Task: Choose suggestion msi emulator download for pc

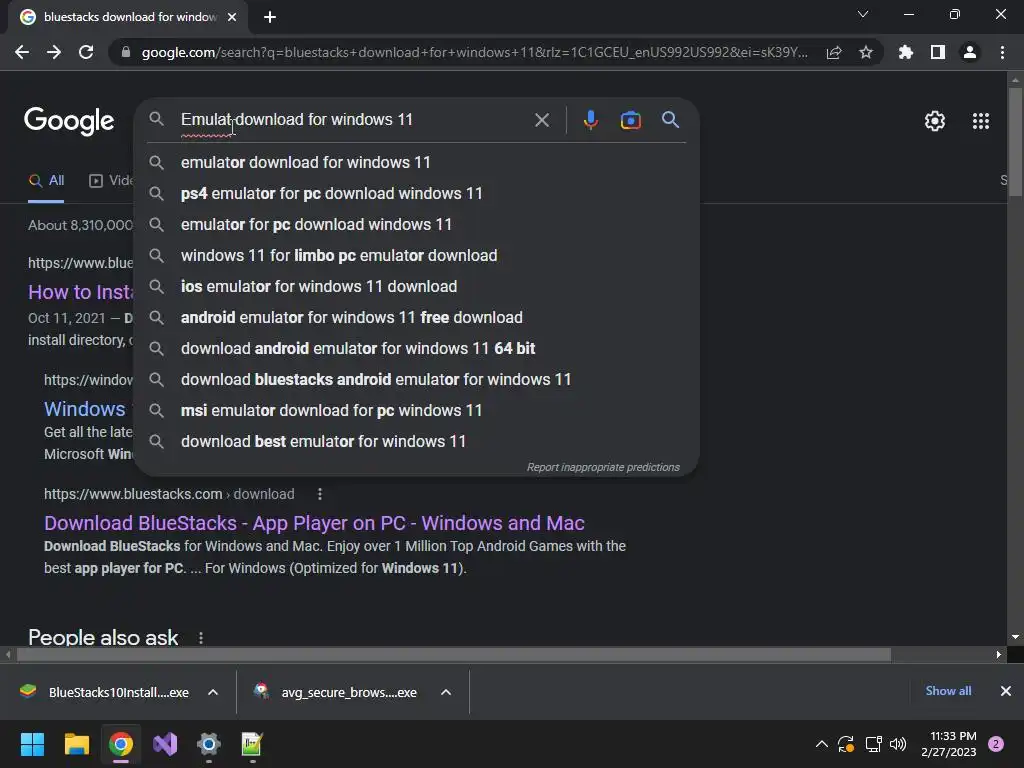Action: click(416, 411)
